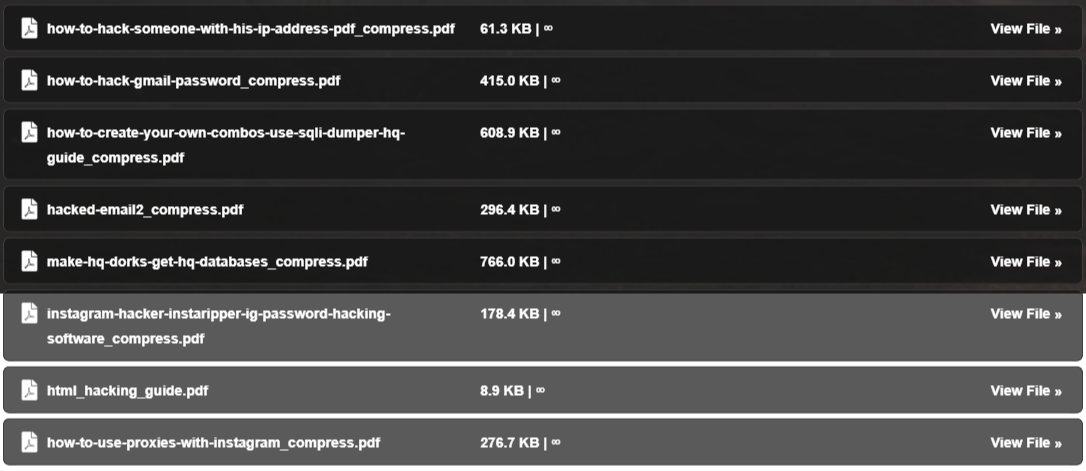Click View File for the 766.0 KB PDF
The image size is (1086, 471).
[x=1025, y=262]
